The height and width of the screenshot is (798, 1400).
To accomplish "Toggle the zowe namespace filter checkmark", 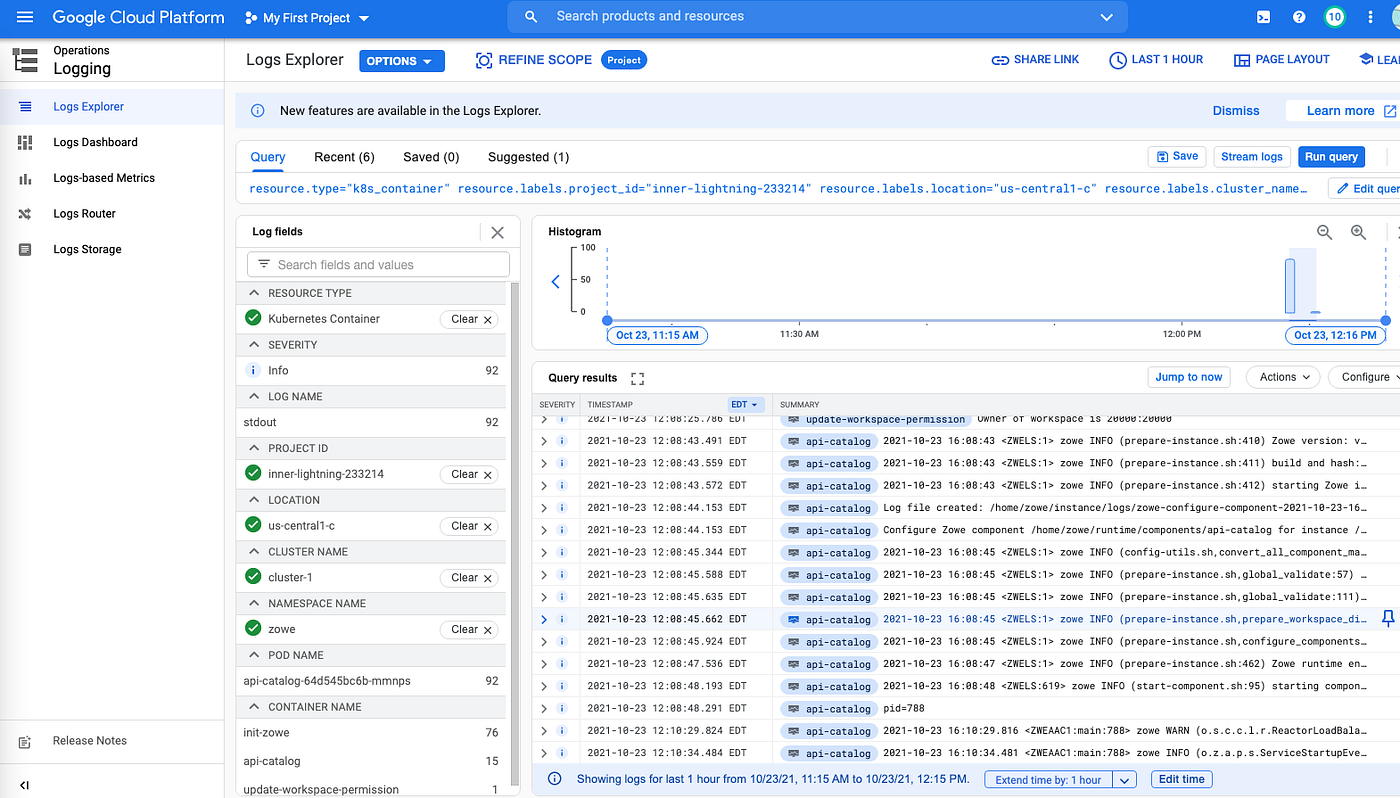I will [x=253, y=628].
